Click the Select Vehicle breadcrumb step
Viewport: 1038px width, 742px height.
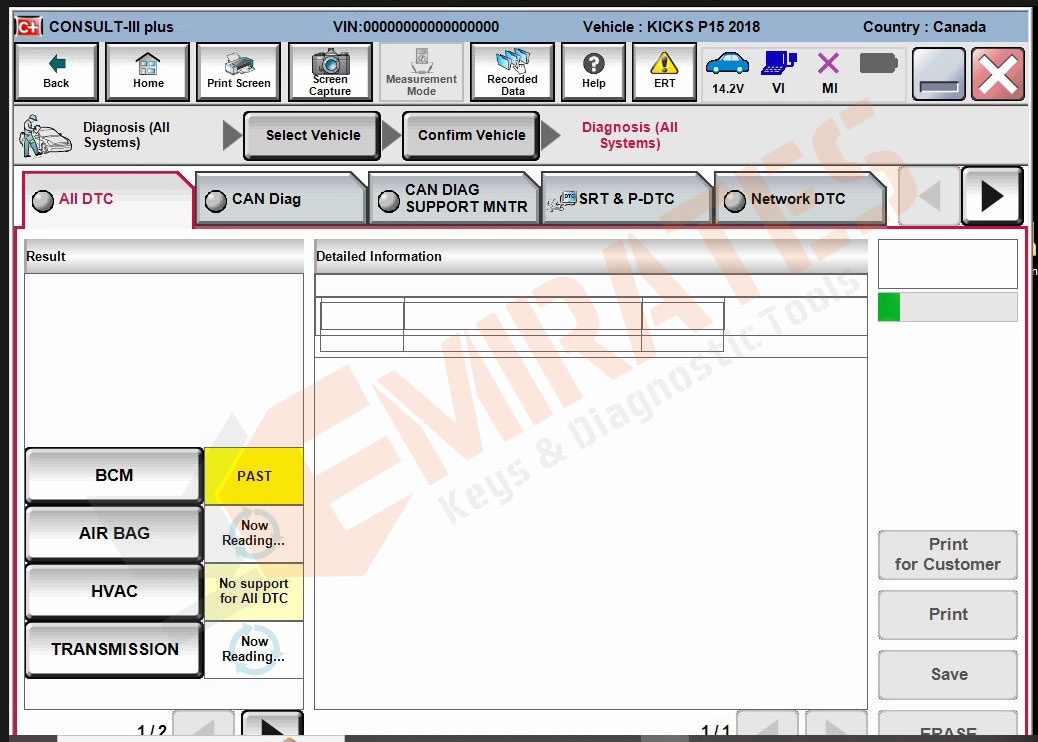(313, 136)
